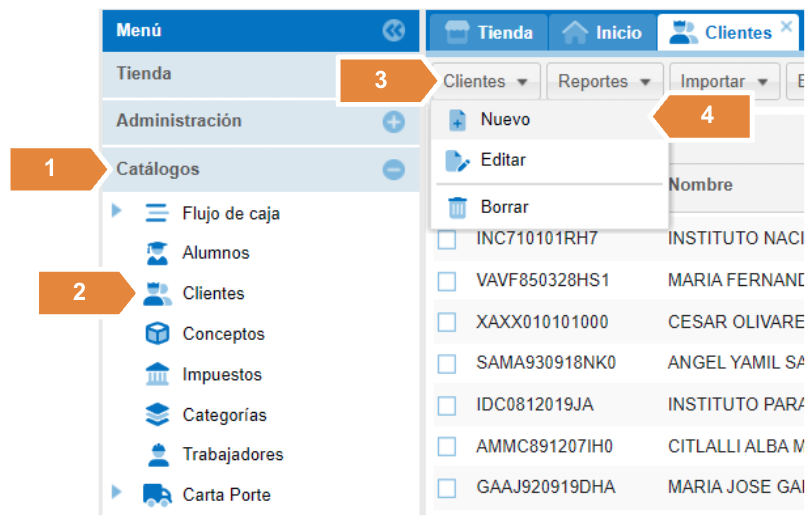Image resolution: width=811 pixels, height=521 pixels.
Task: Open Clientes in the Catálogos tree
Action: (x=213, y=294)
